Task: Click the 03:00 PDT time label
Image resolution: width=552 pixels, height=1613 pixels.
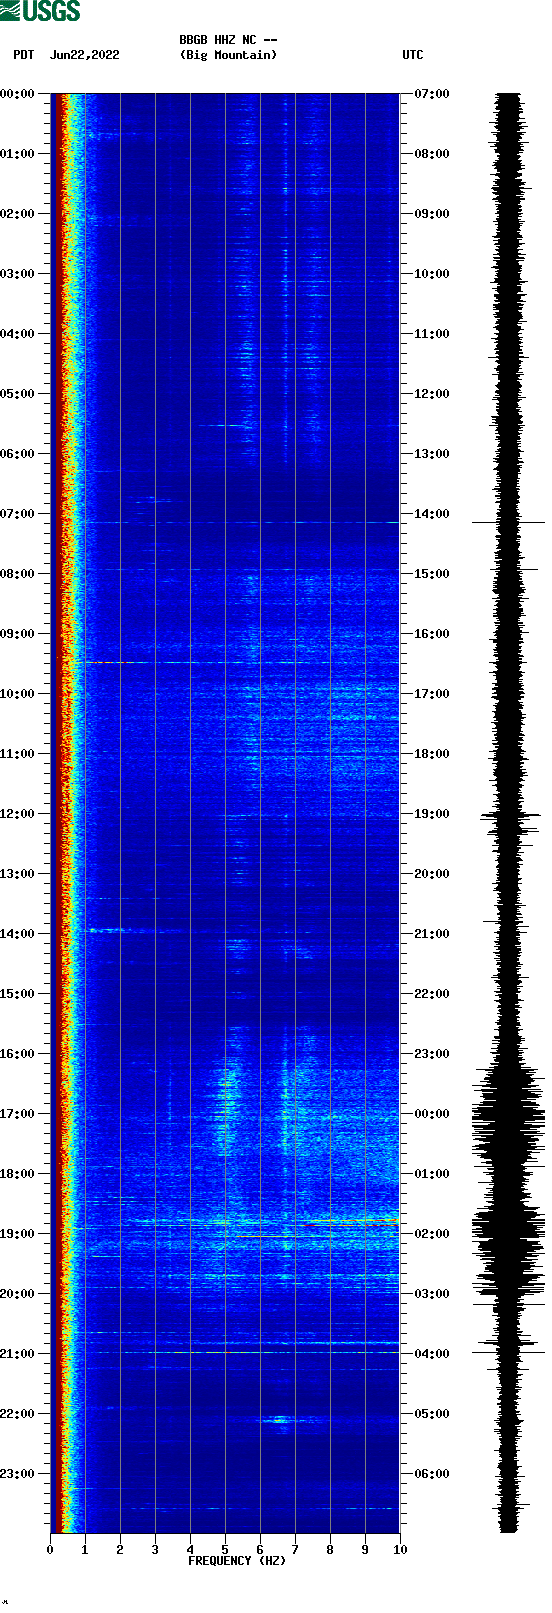Action: click(17, 274)
